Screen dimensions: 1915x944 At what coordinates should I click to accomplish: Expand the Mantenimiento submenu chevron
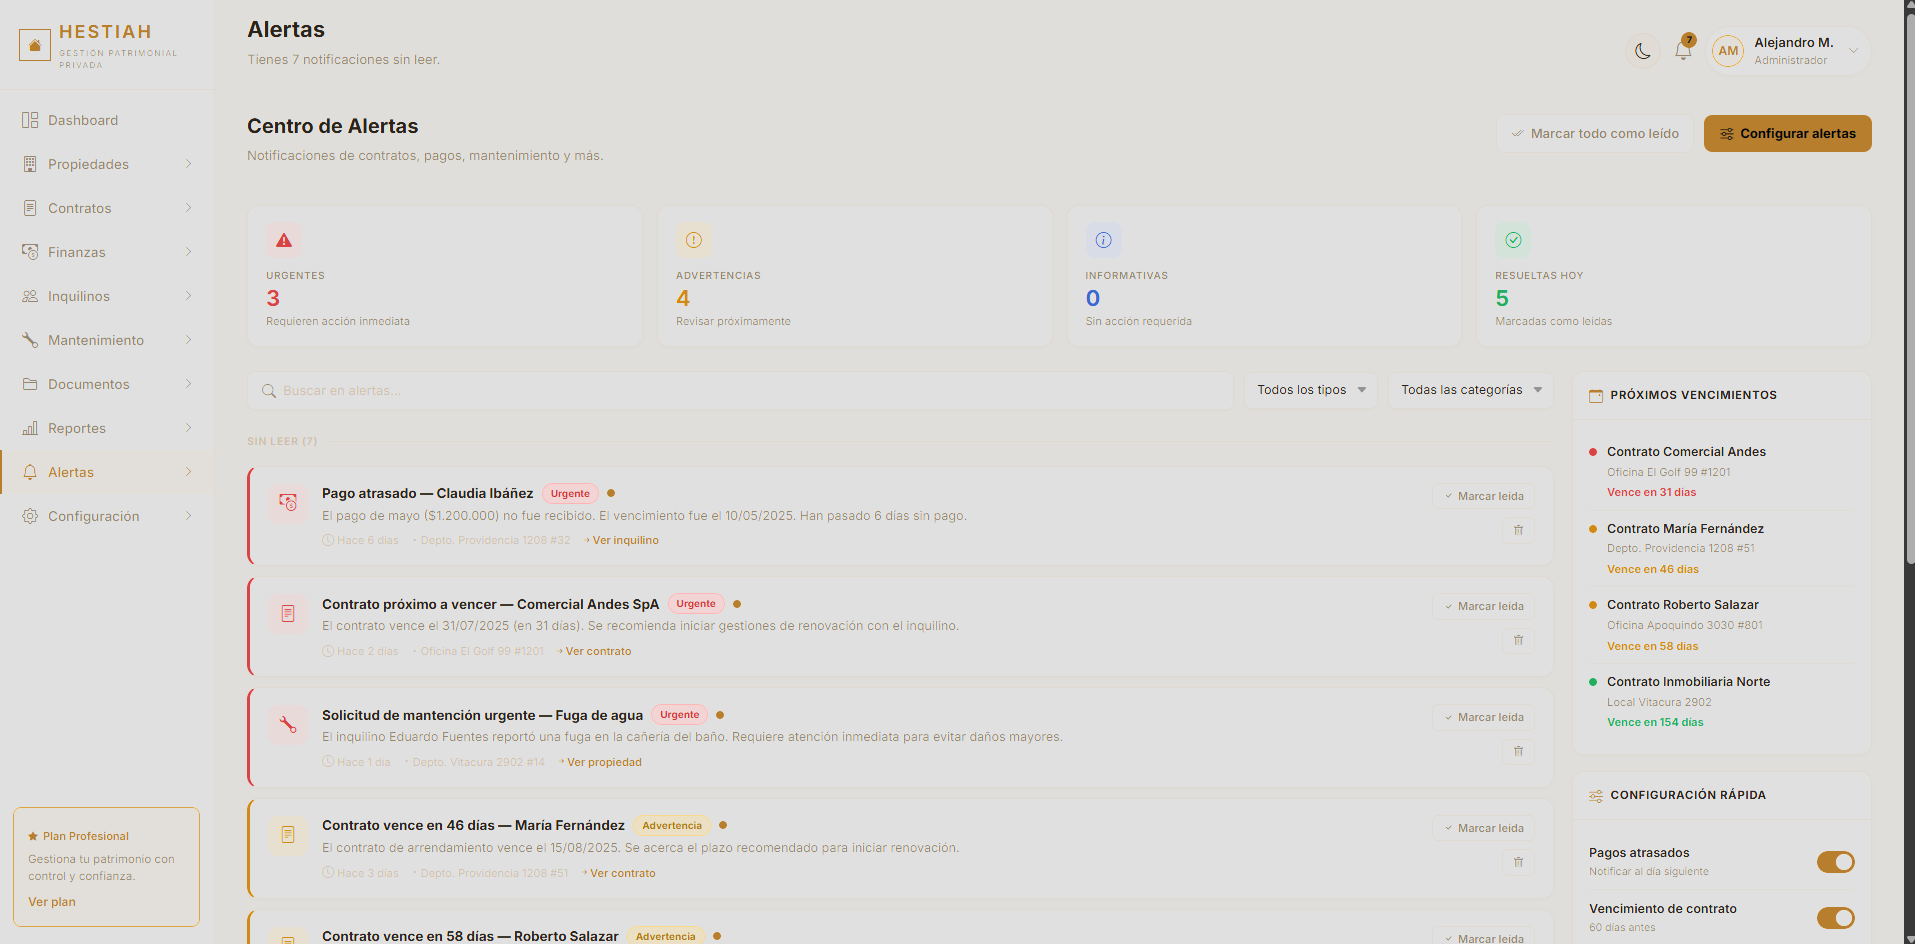188,340
